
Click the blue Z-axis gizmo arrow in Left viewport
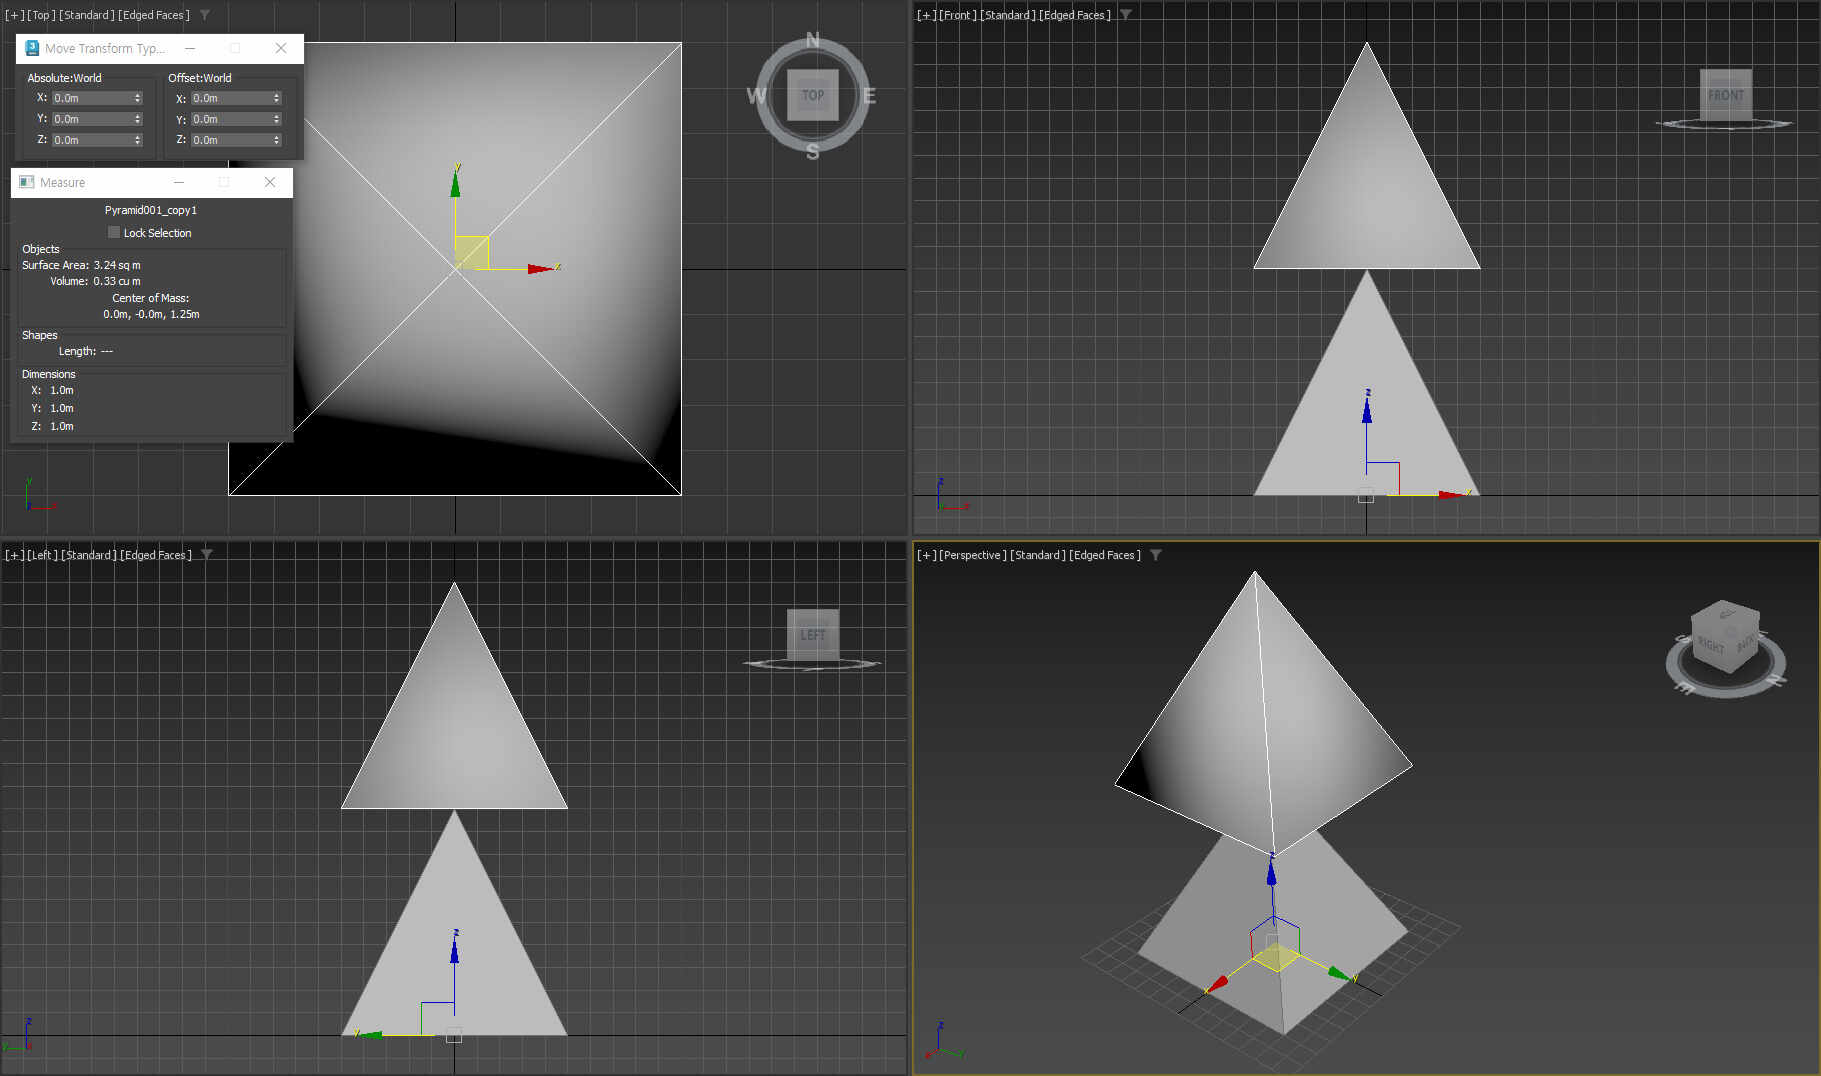pos(454,949)
